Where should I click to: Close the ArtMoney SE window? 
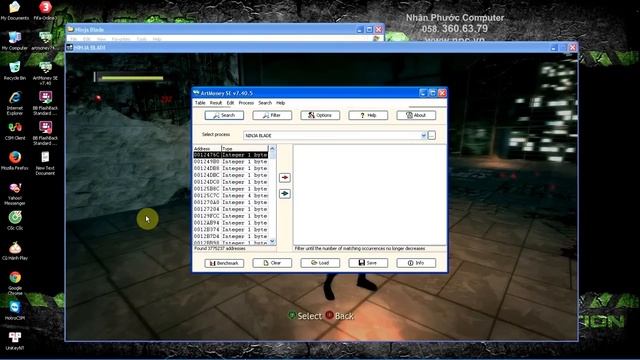pyautogui.click(x=442, y=93)
